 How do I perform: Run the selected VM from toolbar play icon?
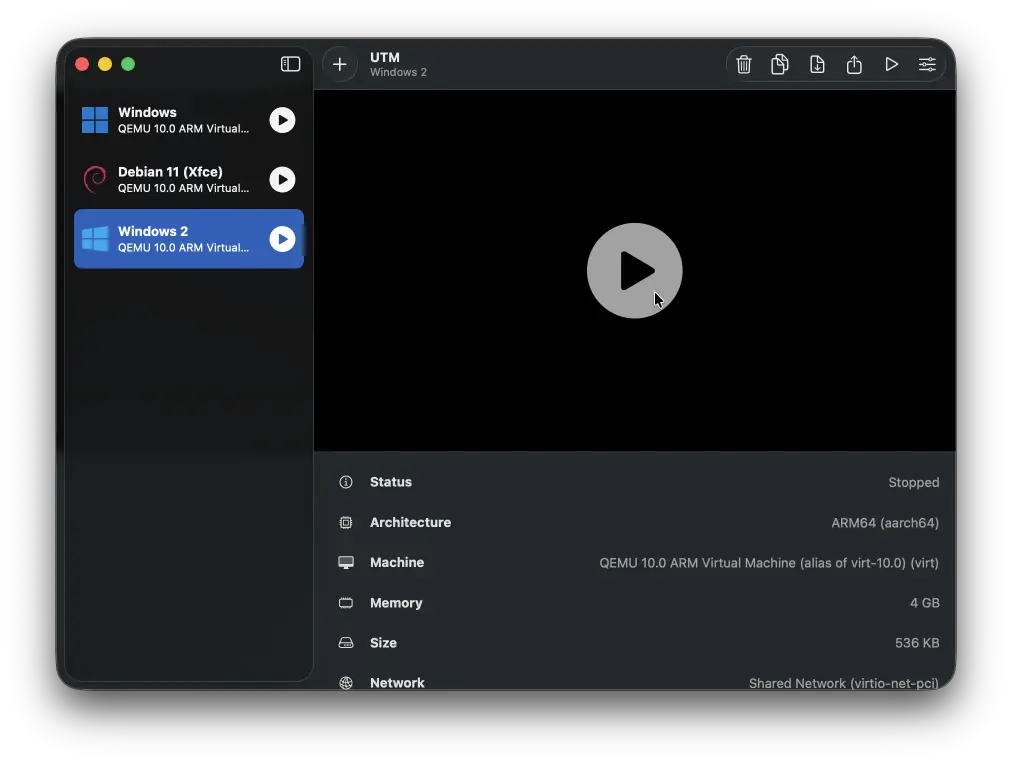click(891, 64)
